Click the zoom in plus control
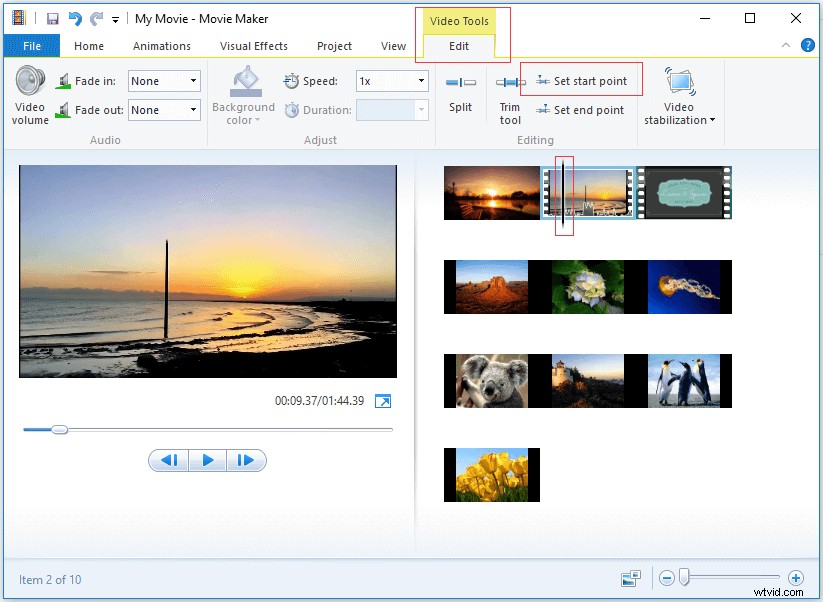The width and height of the screenshot is (823, 602). [797, 578]
